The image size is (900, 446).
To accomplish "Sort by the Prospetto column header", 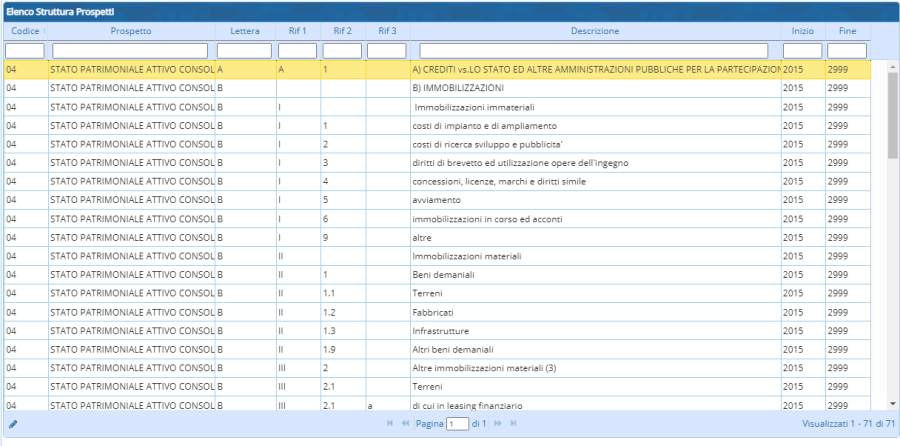I will click(131, 31).
